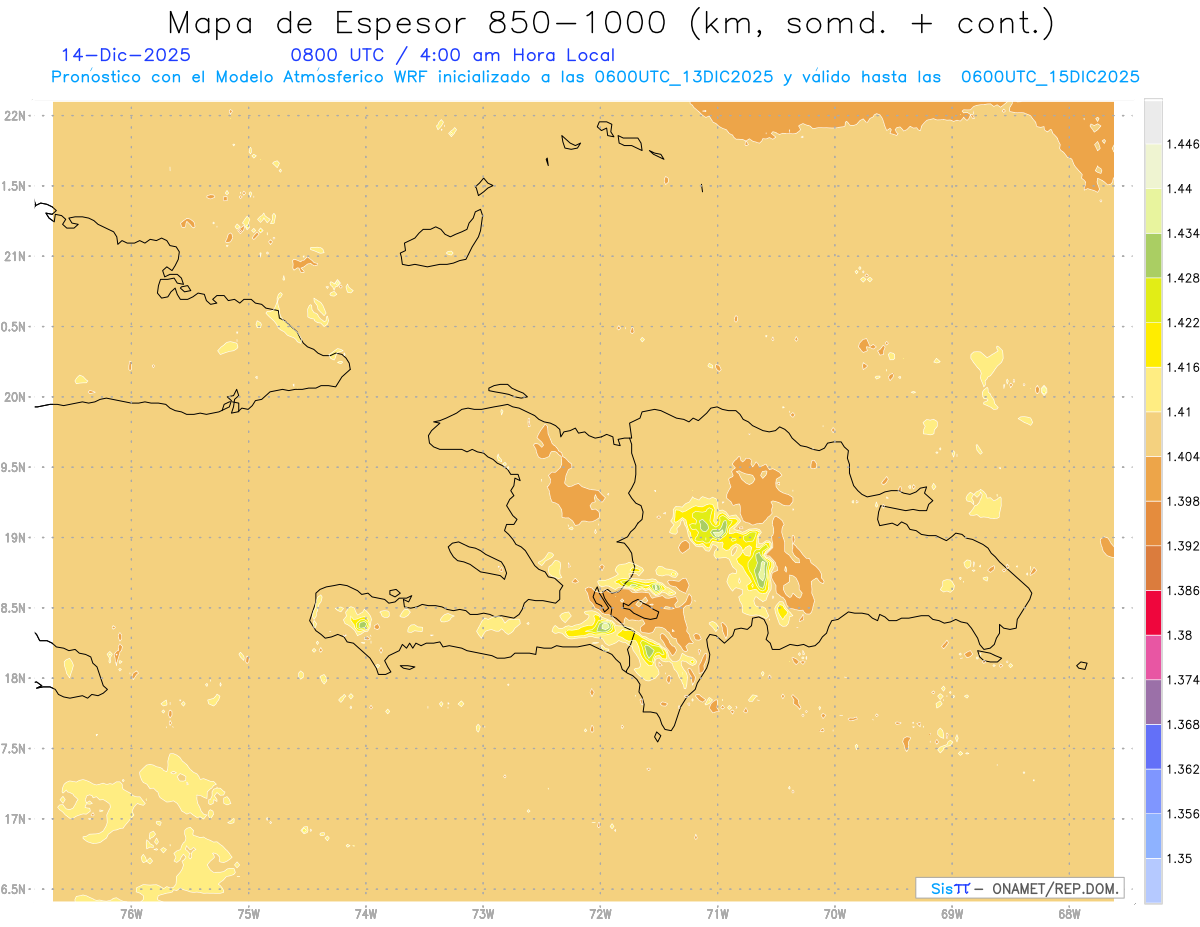Click the 'Pronostico con el Modelo Atmosferico WRF' line
The image size is (1200, 927).
pyautogui.click(x=595, y=76)
